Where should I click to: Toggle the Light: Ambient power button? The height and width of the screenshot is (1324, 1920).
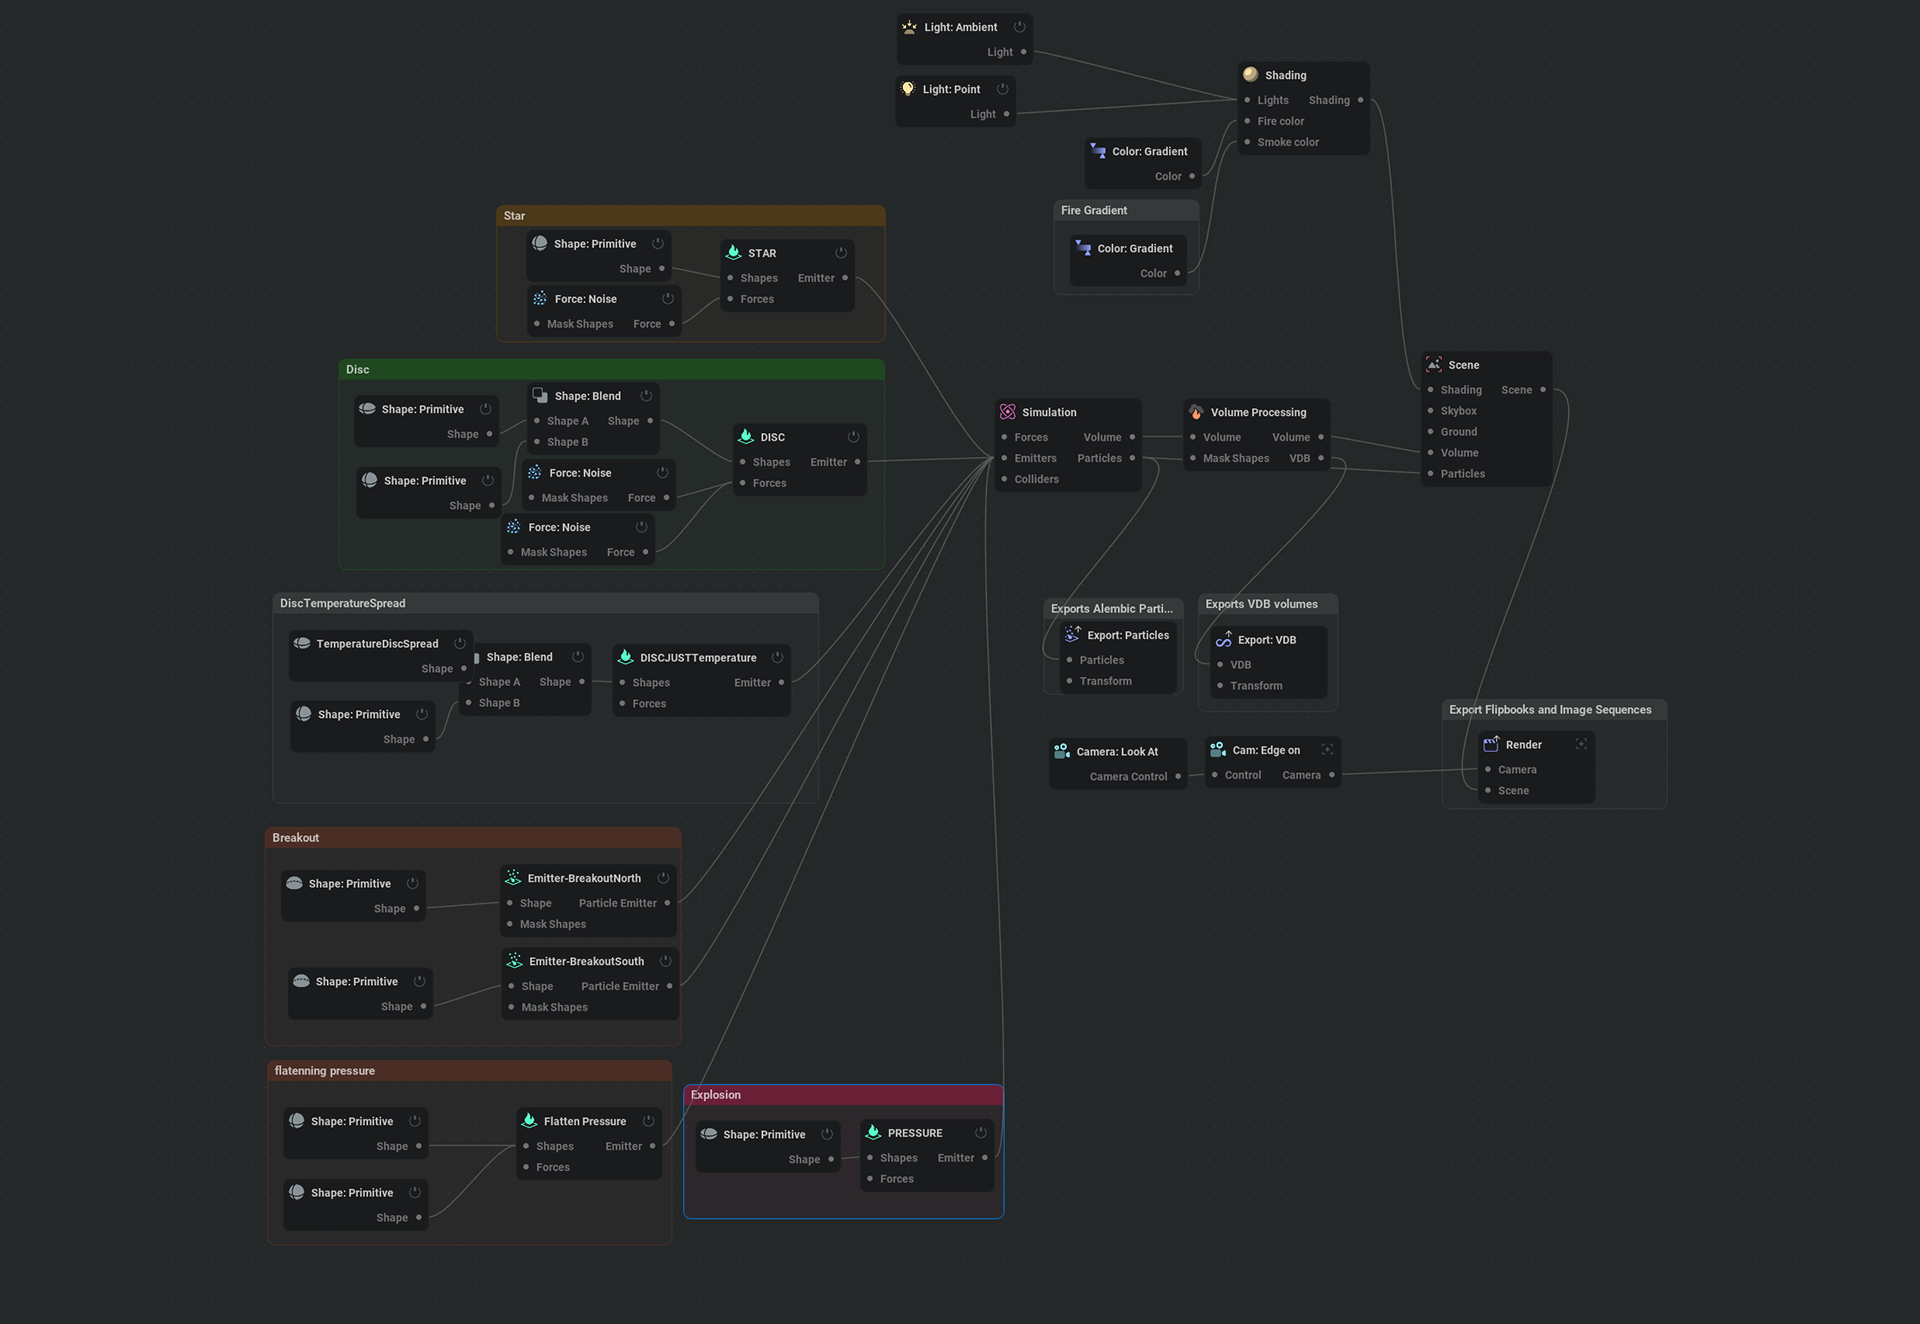(1020, 27)
